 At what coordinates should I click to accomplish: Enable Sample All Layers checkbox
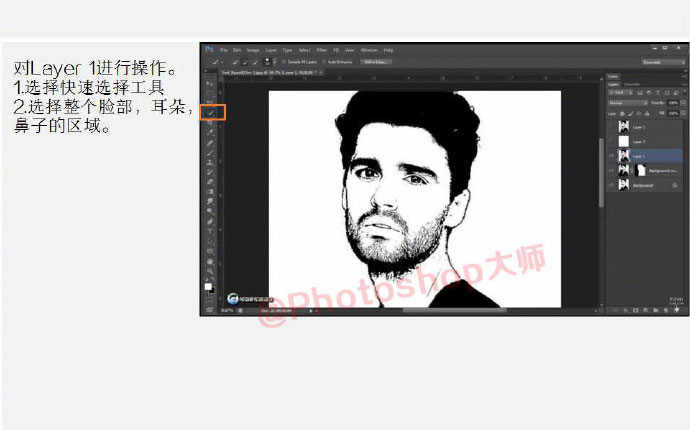pos(284,62)
